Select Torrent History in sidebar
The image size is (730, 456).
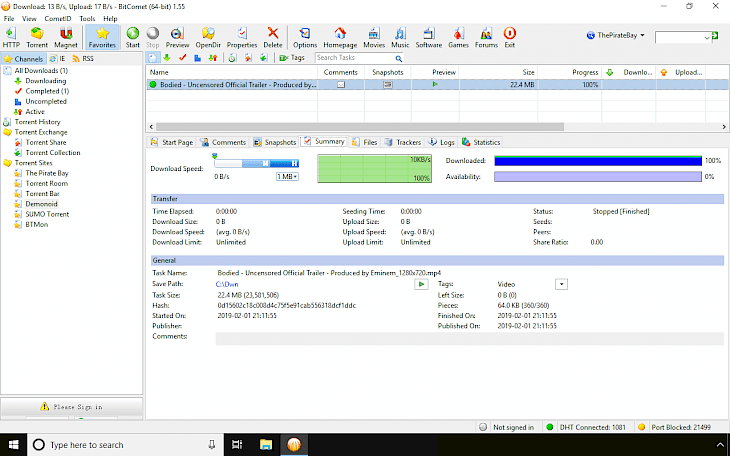(37, 122)
